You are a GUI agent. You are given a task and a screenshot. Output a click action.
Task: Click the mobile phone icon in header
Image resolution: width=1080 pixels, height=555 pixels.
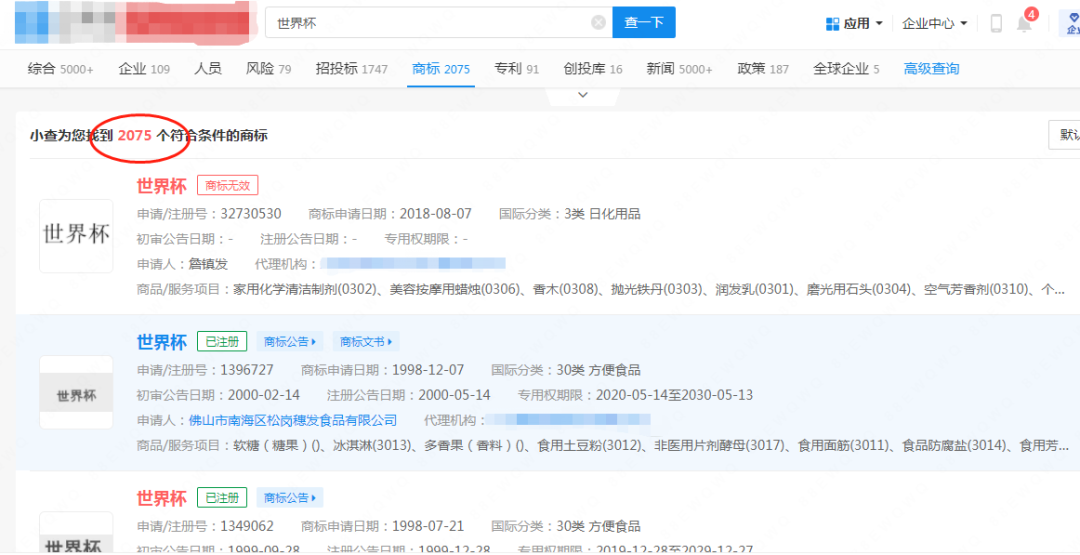coord(996,23)
